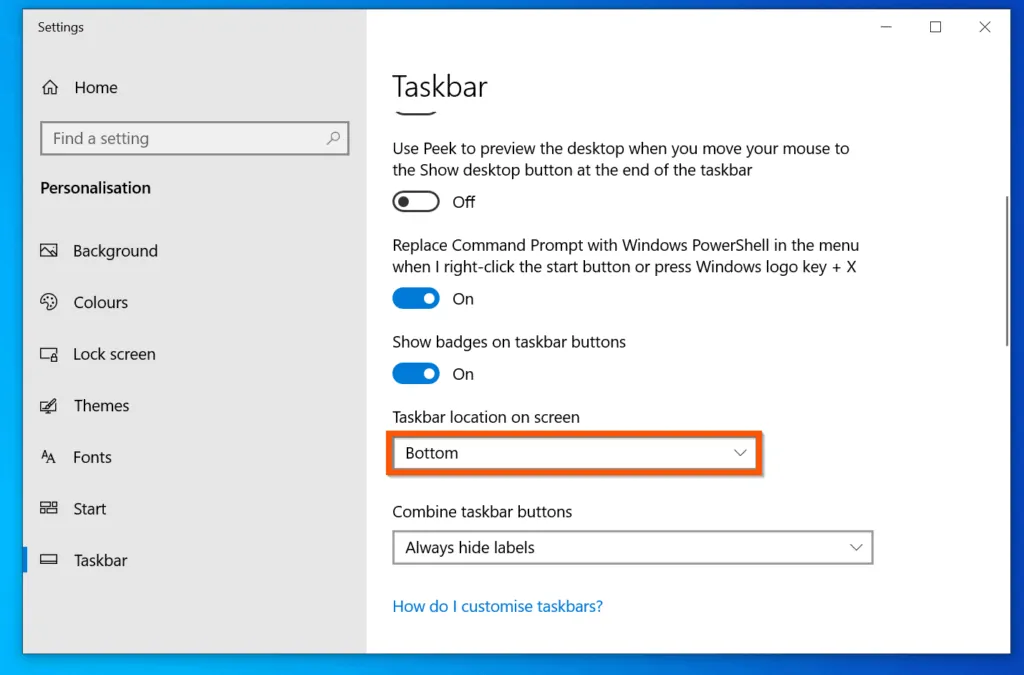1024x675 pixels.
Task: Click the search magnifier in Find a setting
Action: coord(333,138)
